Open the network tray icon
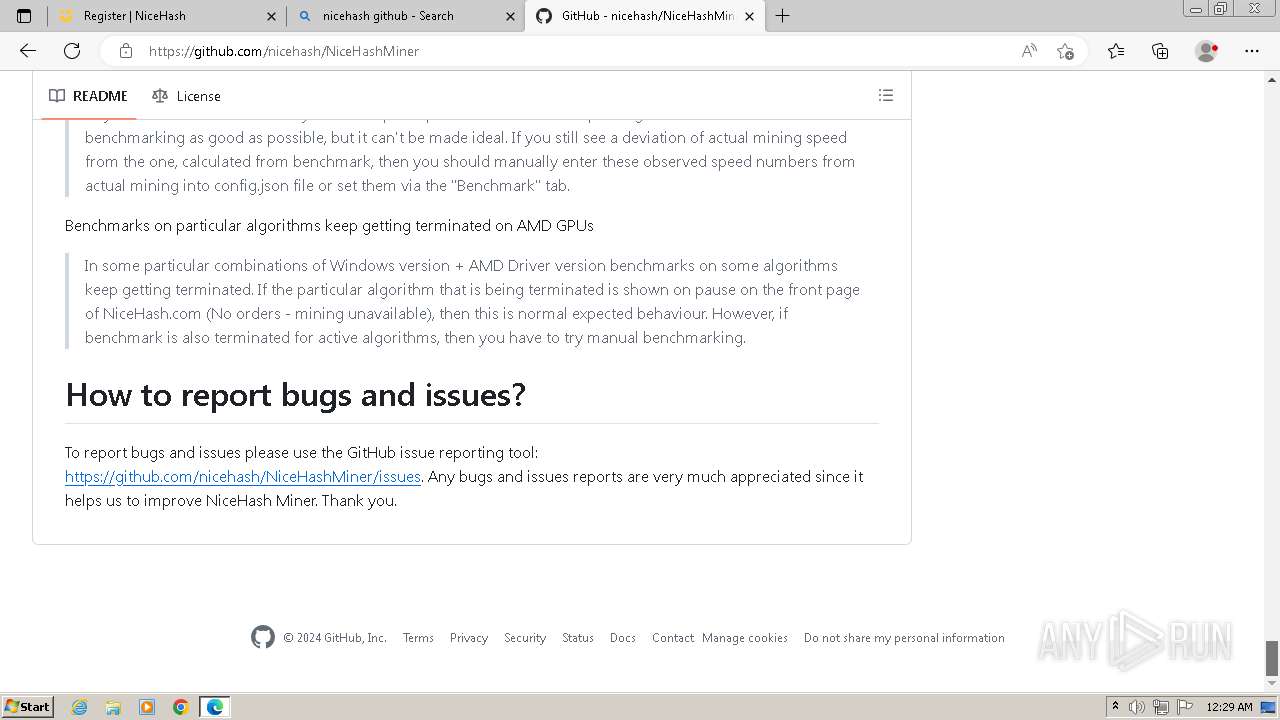 point(1161,707)
